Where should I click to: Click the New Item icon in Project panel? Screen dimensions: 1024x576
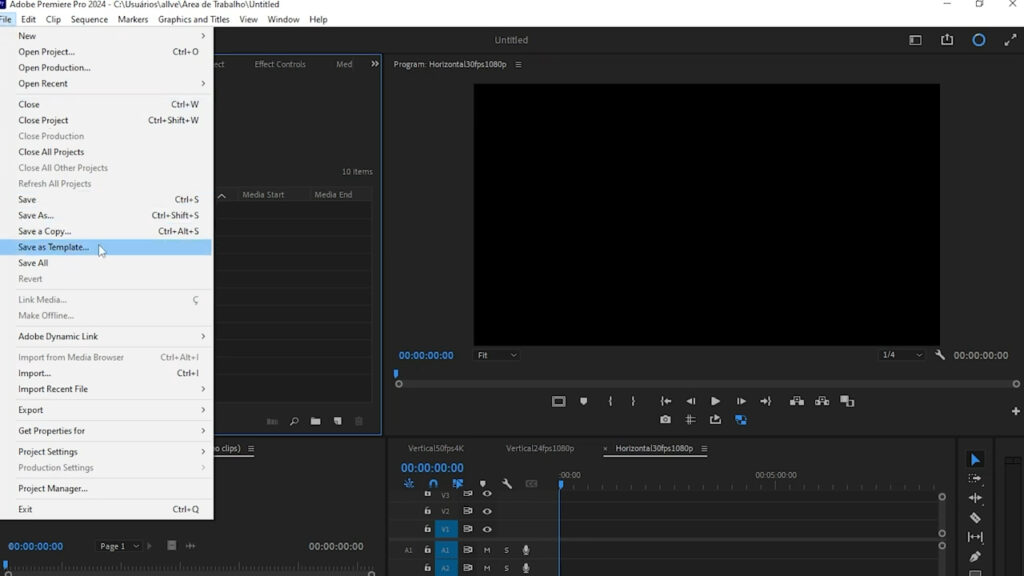pos(338,421)
